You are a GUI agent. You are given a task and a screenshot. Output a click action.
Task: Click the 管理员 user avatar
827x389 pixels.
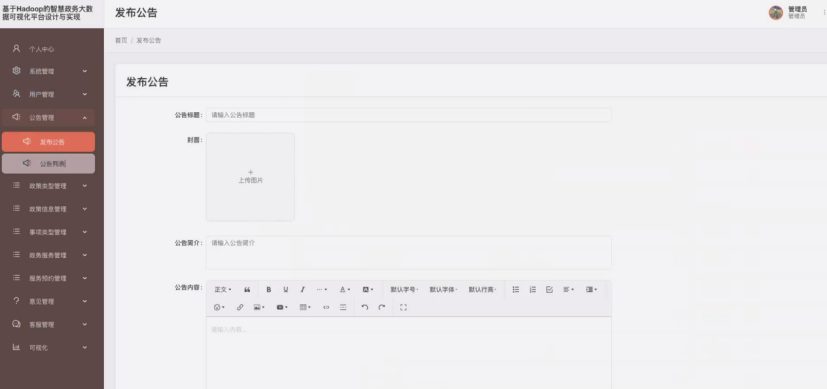click(x=775, y=13)
